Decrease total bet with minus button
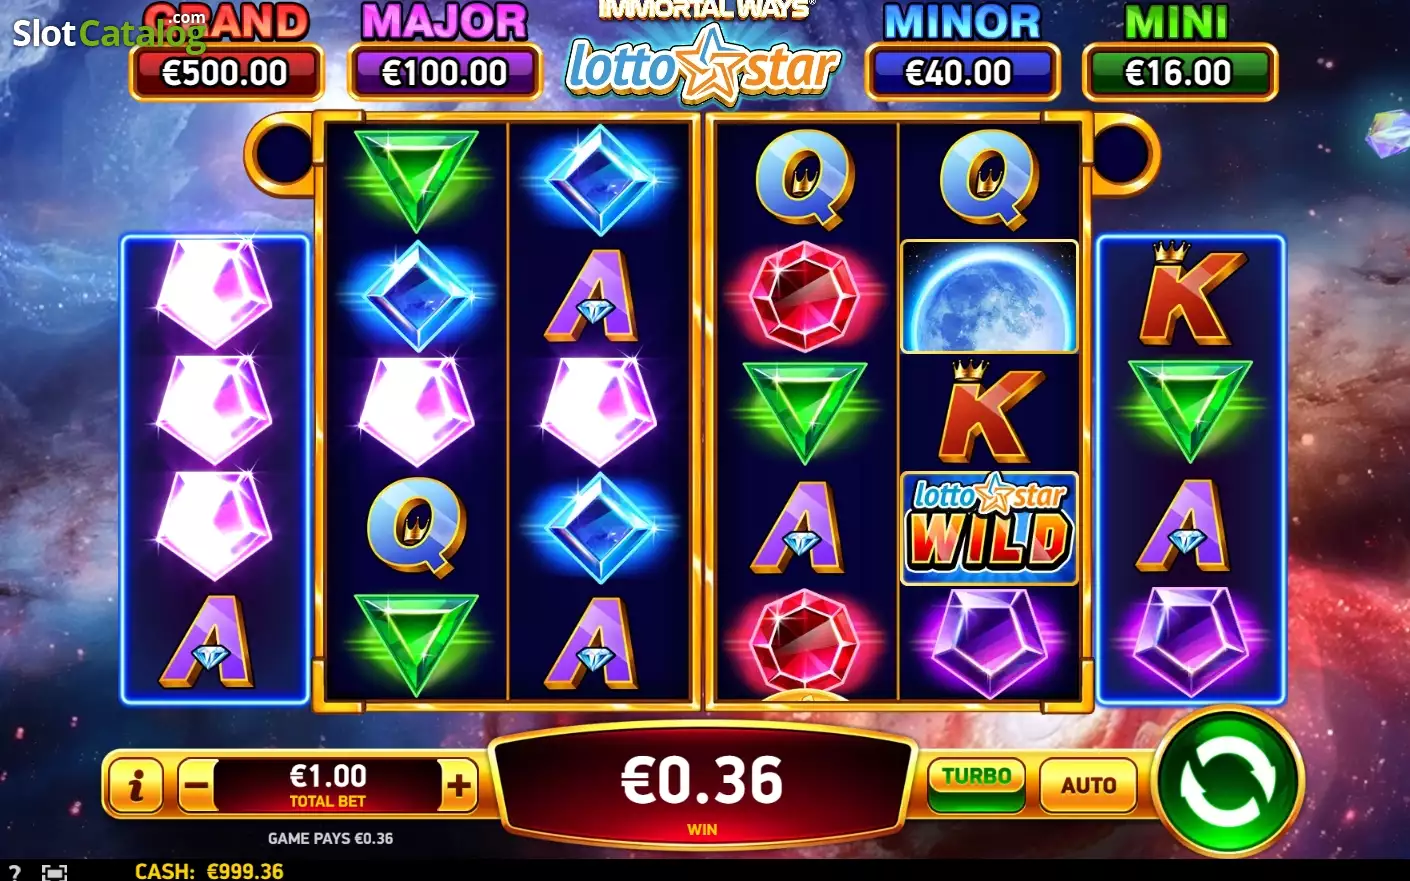 point(197,786)
